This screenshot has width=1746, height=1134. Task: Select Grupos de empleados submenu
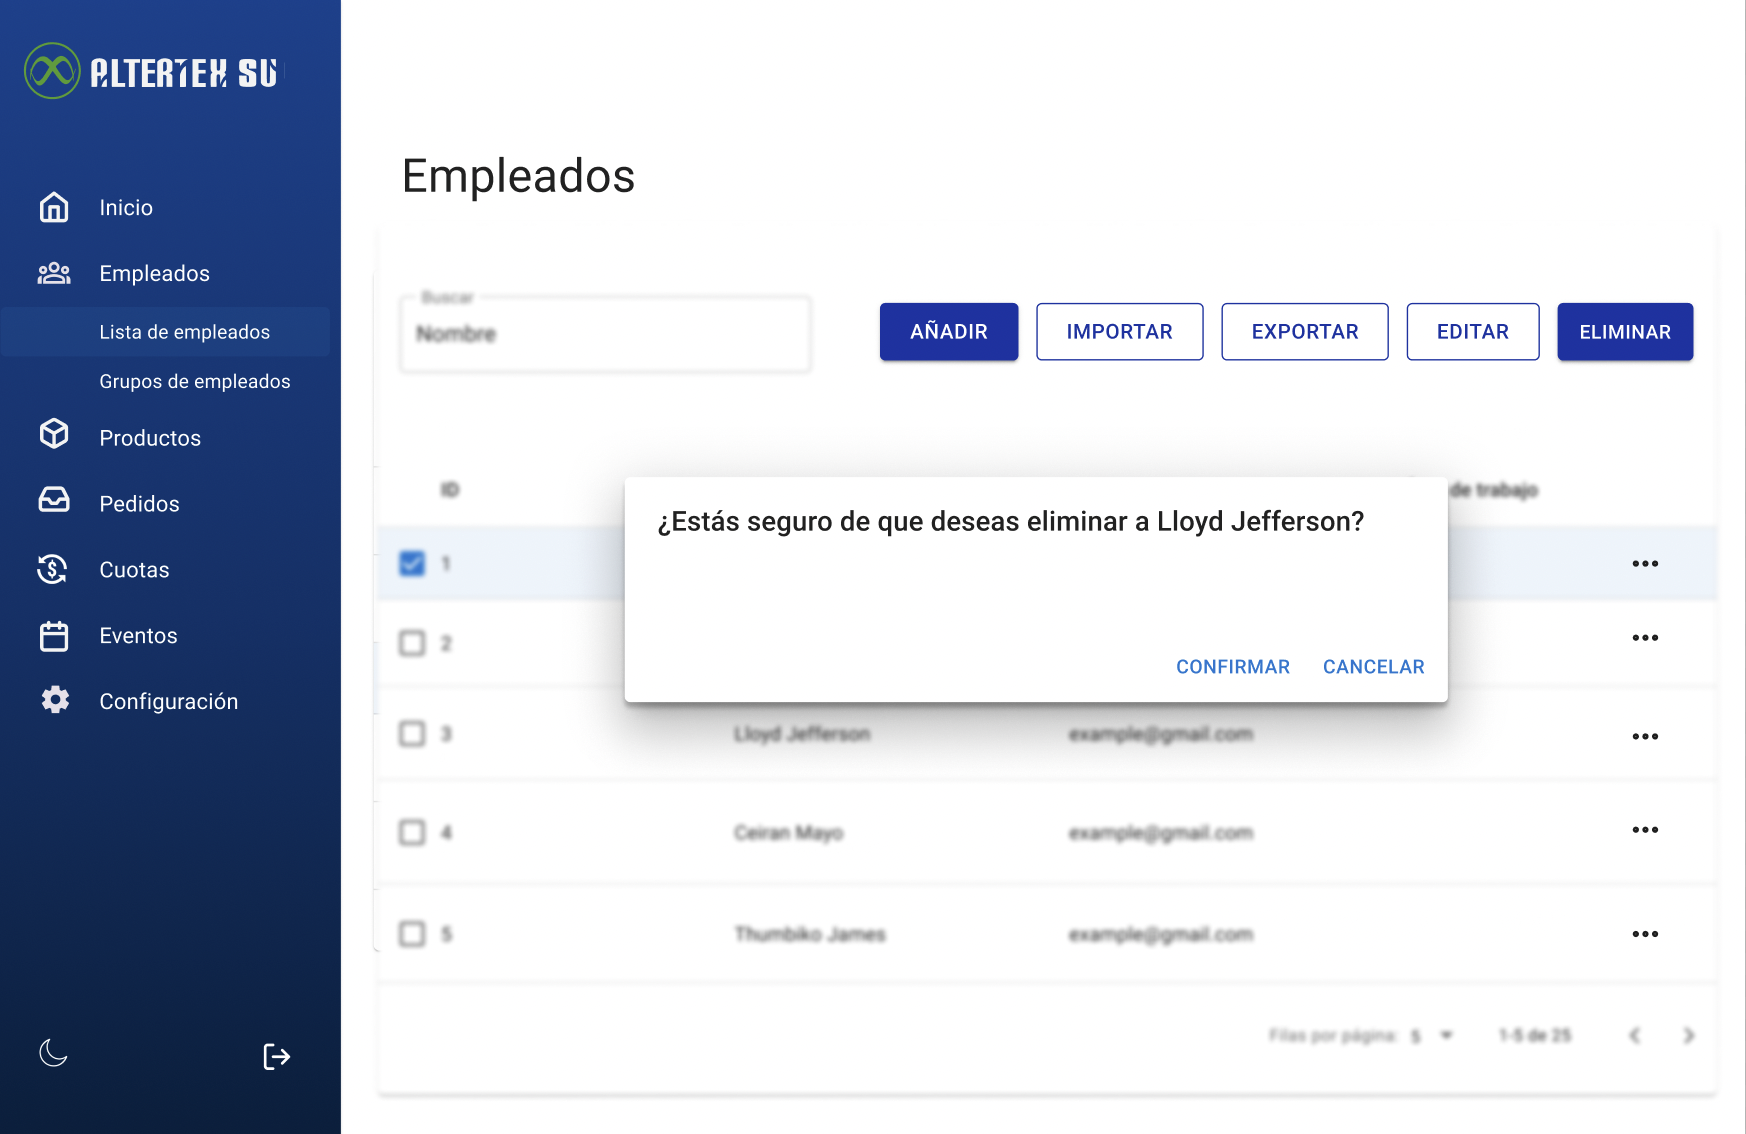click(x=195, y=381)
